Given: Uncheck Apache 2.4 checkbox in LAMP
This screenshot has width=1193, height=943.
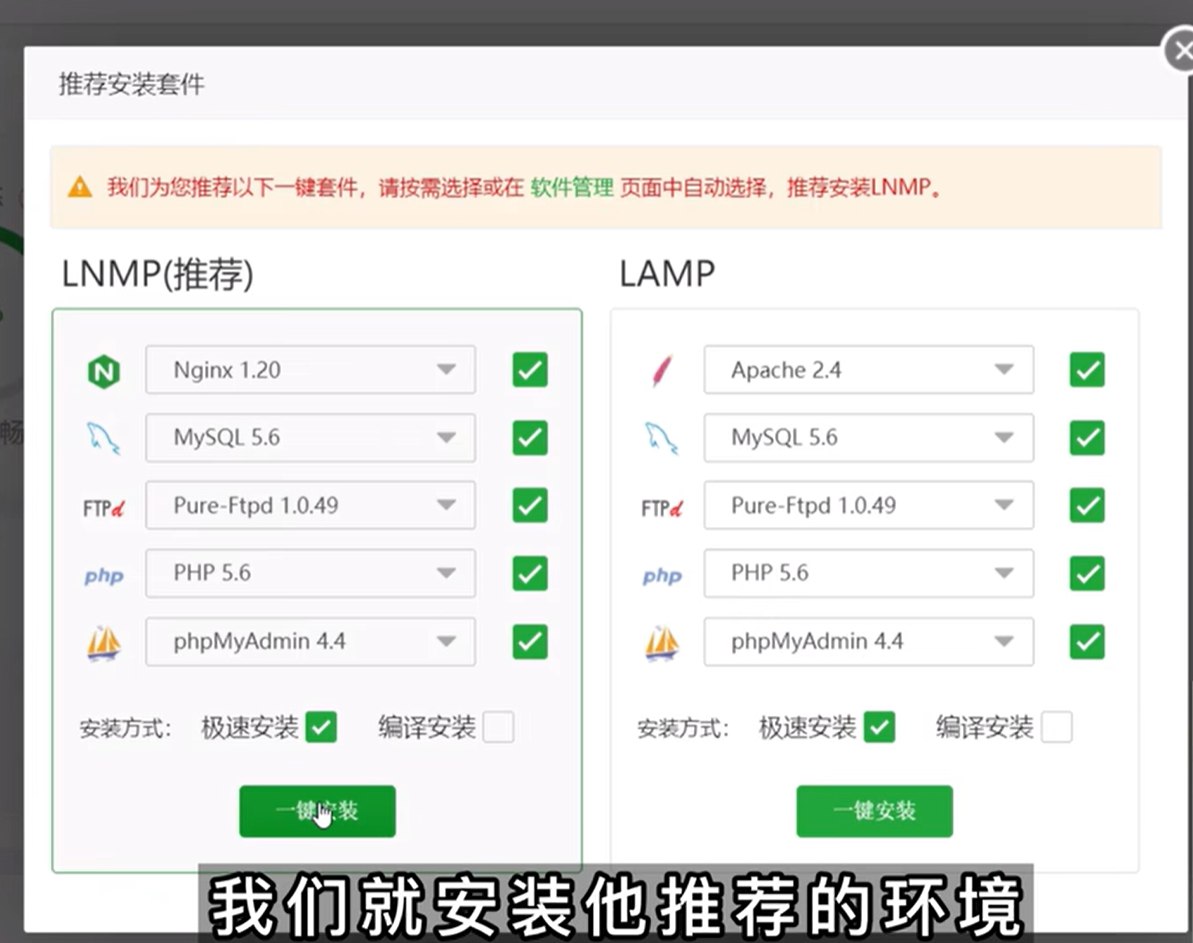Looking at the screenshot, I should tap(1087, 370).
